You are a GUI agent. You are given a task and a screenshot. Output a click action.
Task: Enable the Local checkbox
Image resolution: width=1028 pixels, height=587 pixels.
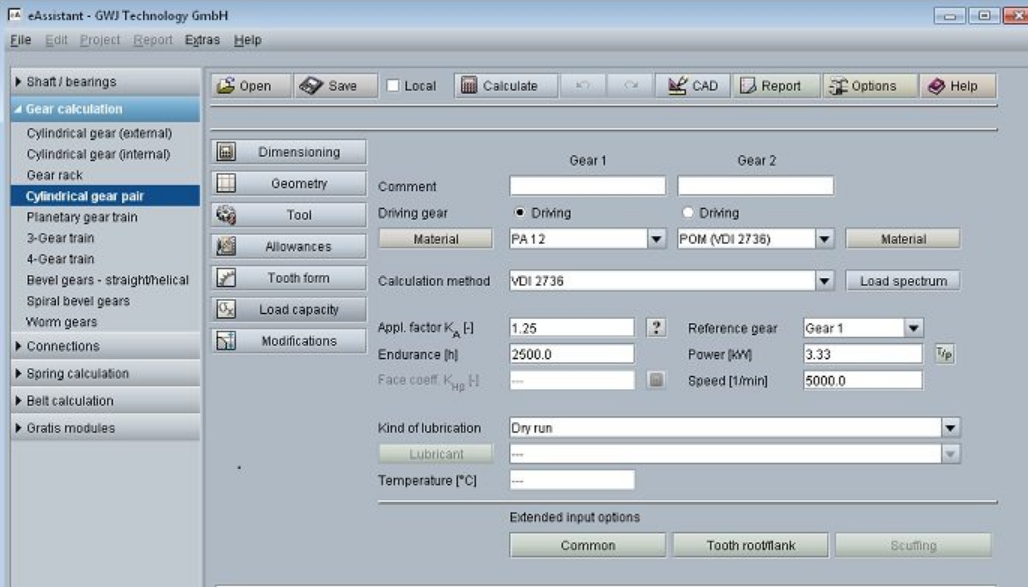[x=393, y=86]
